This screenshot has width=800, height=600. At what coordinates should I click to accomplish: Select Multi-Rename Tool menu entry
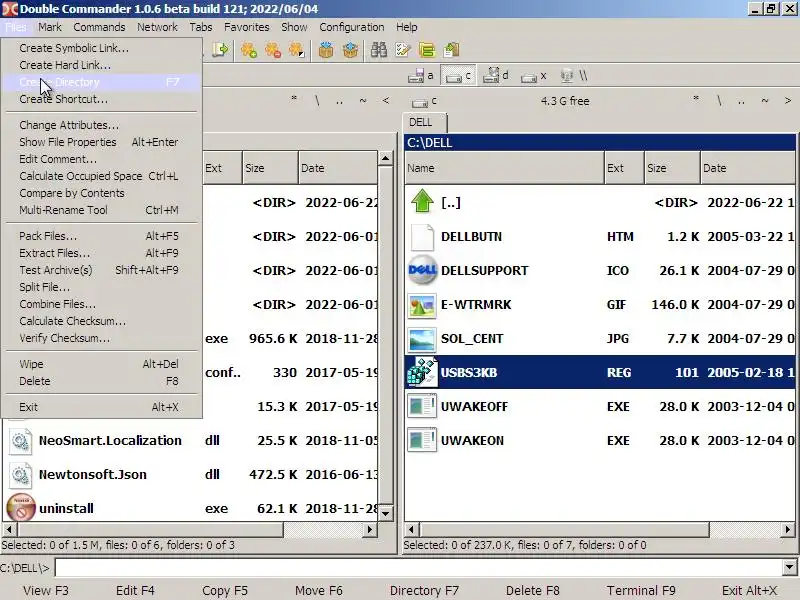pyautogui.click(x=102, y=210)
